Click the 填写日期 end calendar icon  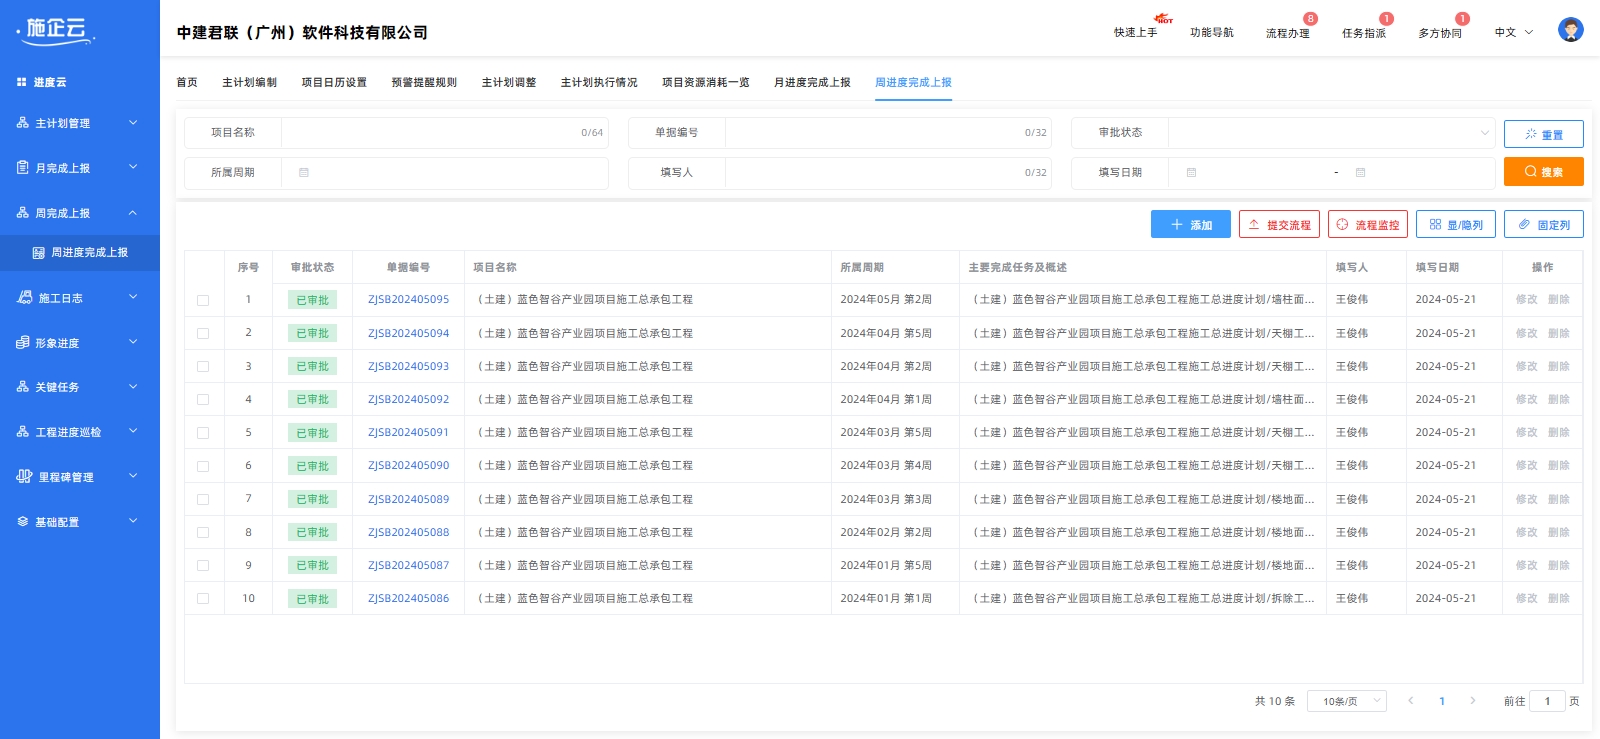tap(1360, 173)
